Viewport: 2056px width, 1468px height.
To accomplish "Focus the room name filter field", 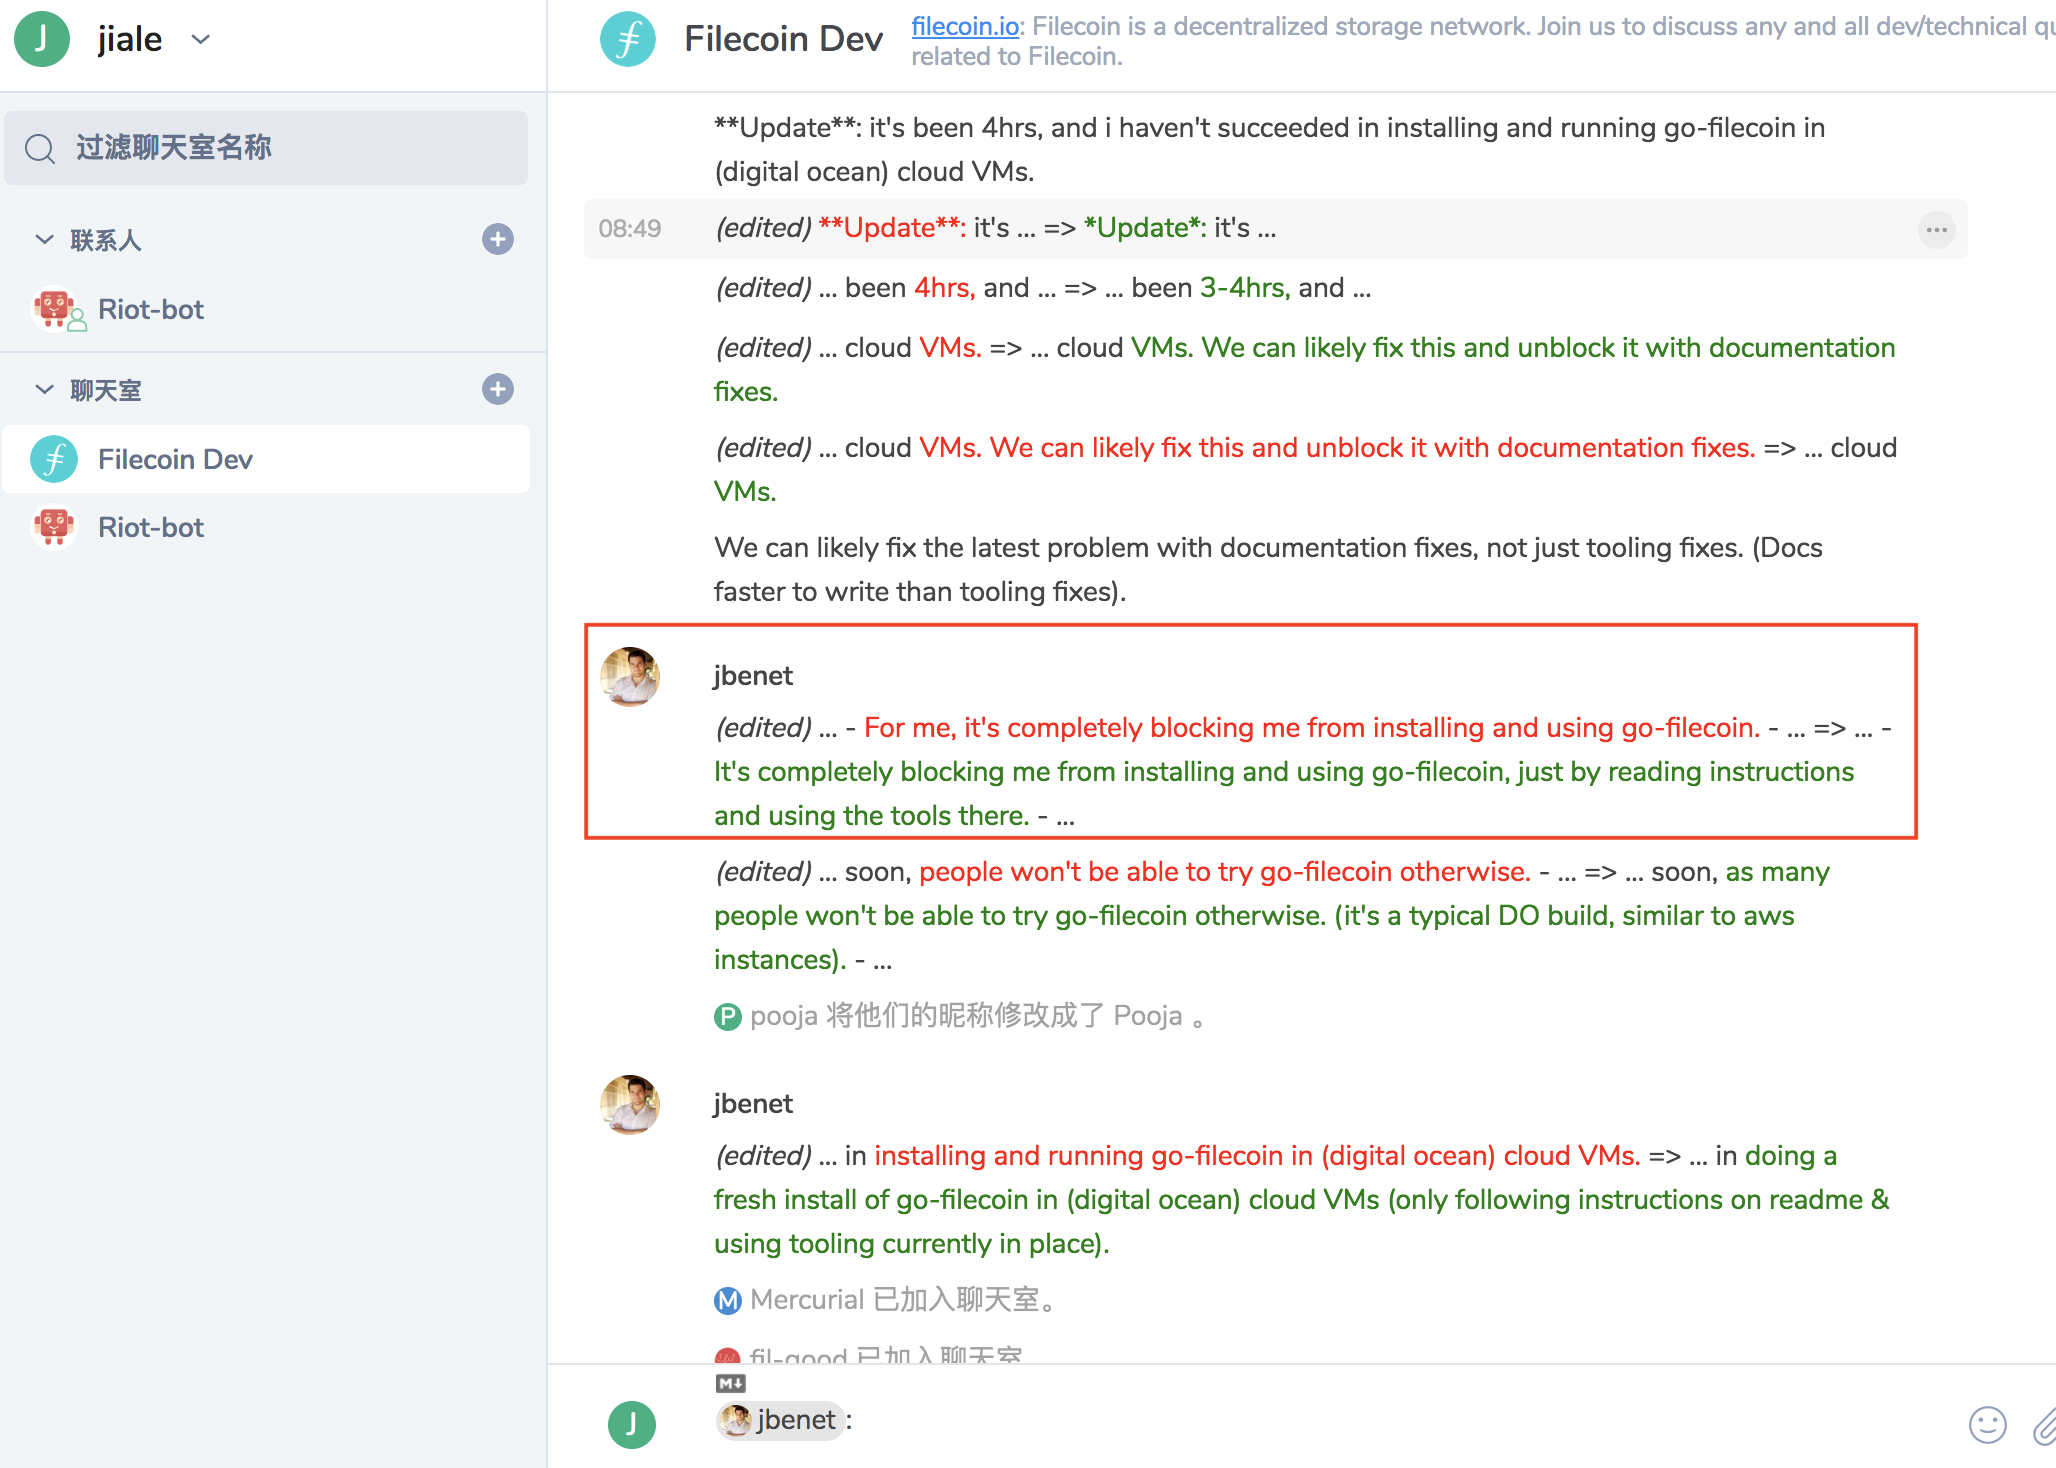I will point(266,148).
